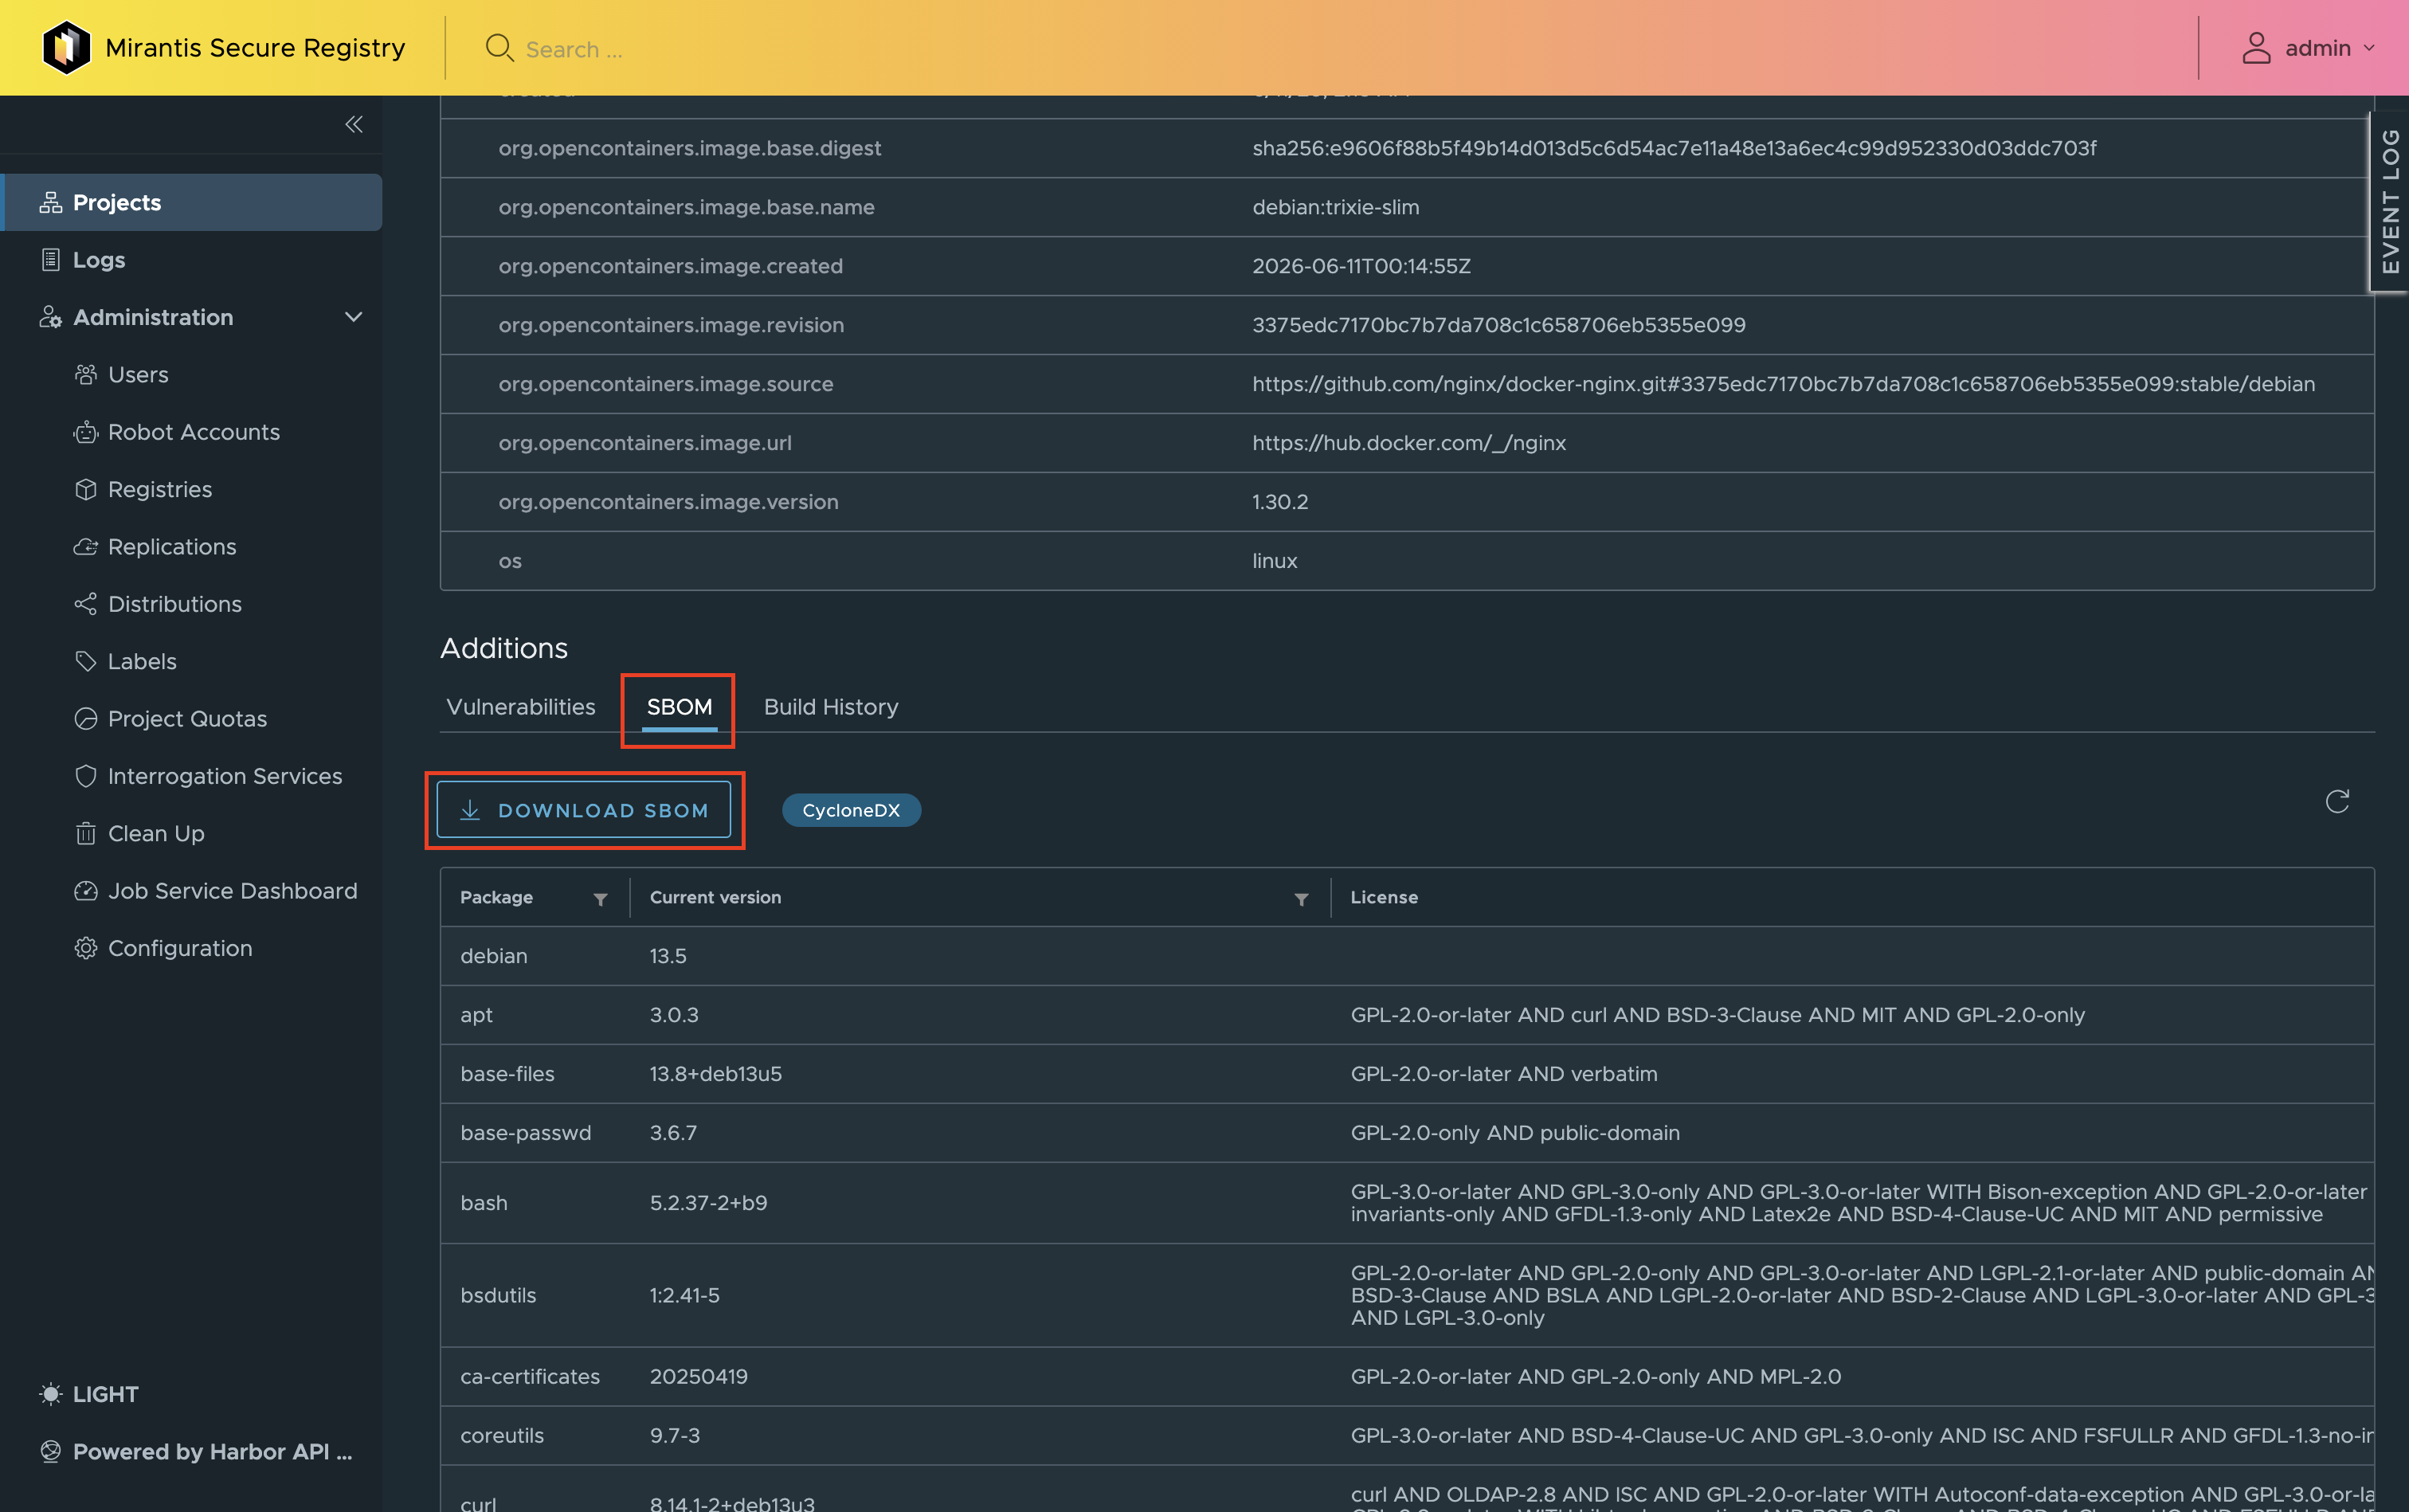The width and height of the screenshot is (2409, 1512).
Task: Click the Robot Accounts icon
Action: point(86,432)
